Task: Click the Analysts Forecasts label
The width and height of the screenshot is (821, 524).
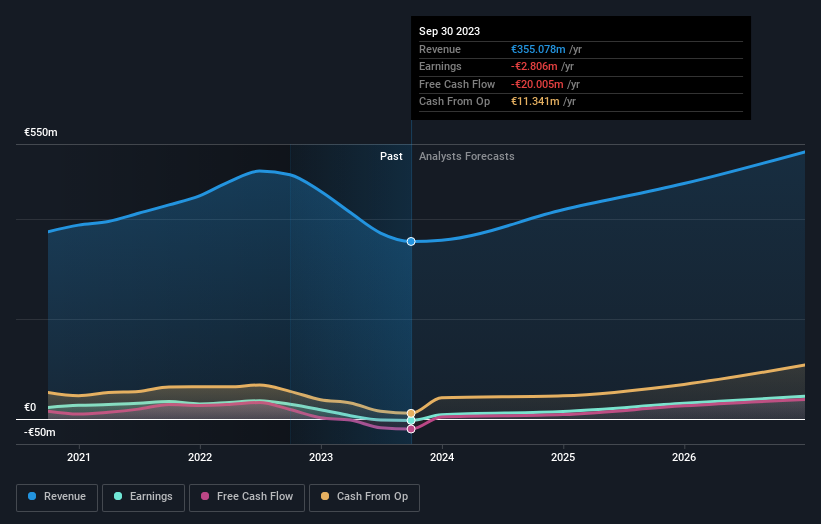Action: tap(467, 157)
